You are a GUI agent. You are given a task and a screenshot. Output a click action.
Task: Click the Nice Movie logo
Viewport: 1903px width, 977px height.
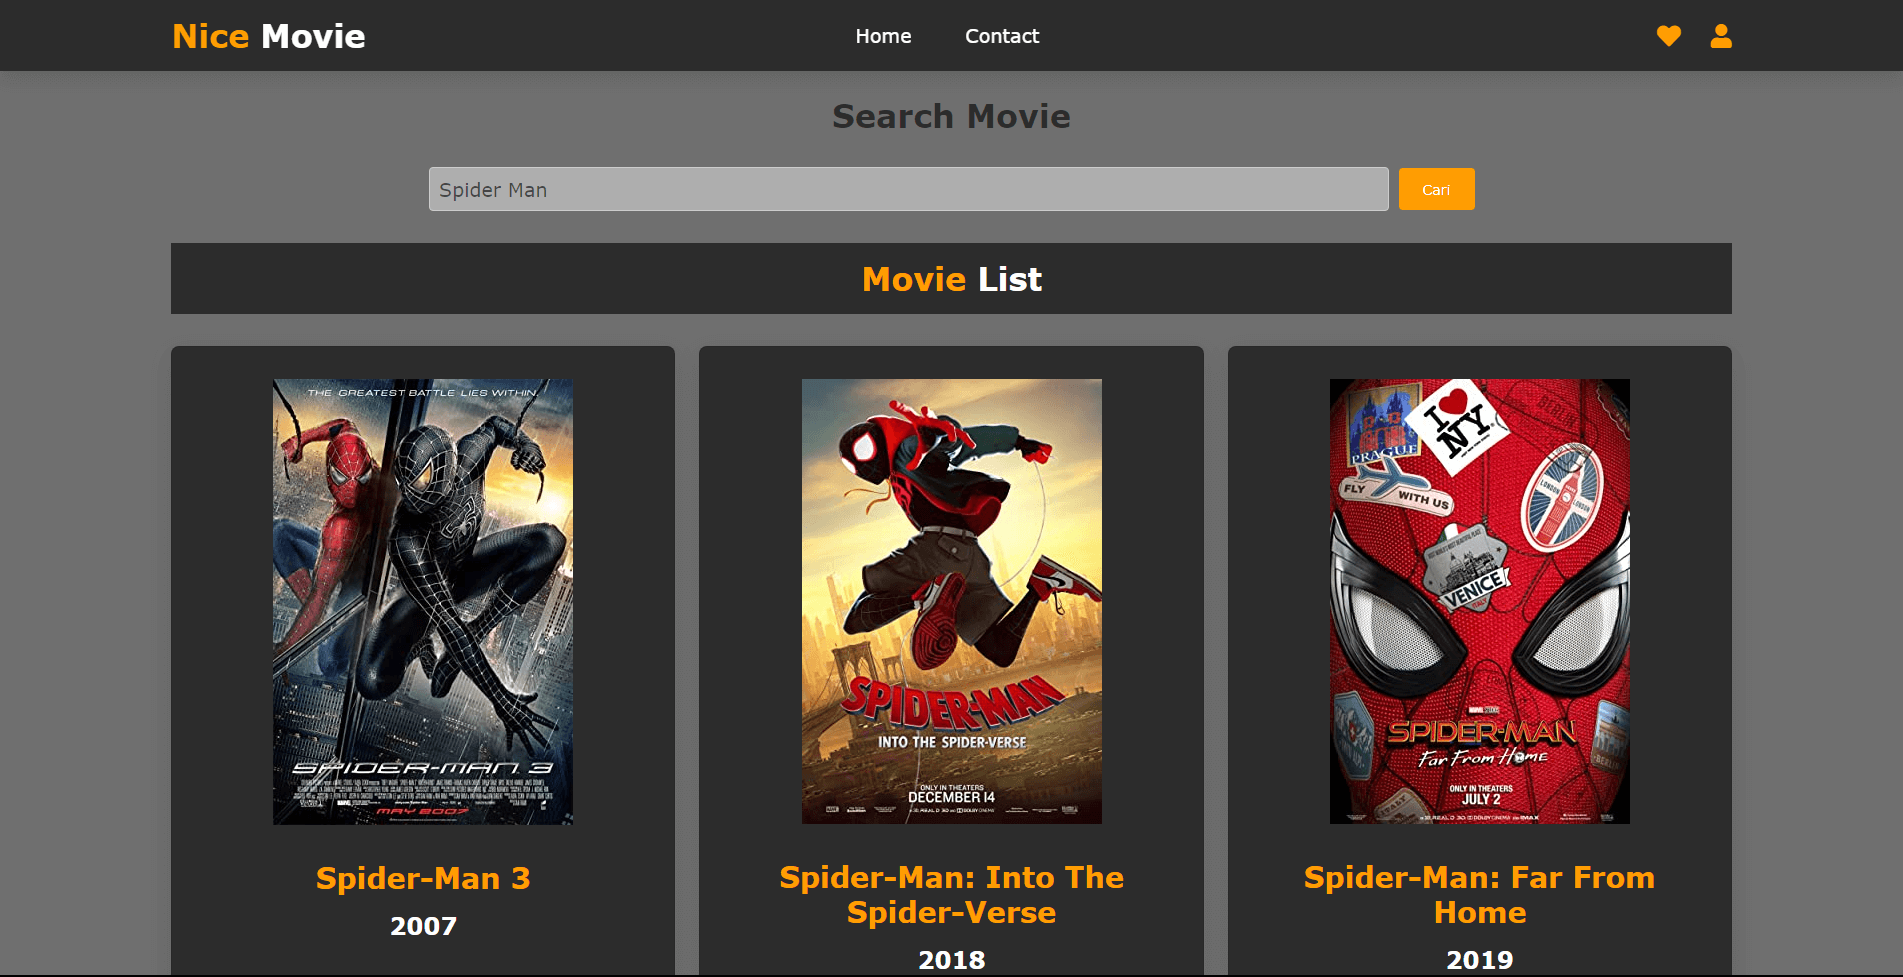tap(268, 36)
